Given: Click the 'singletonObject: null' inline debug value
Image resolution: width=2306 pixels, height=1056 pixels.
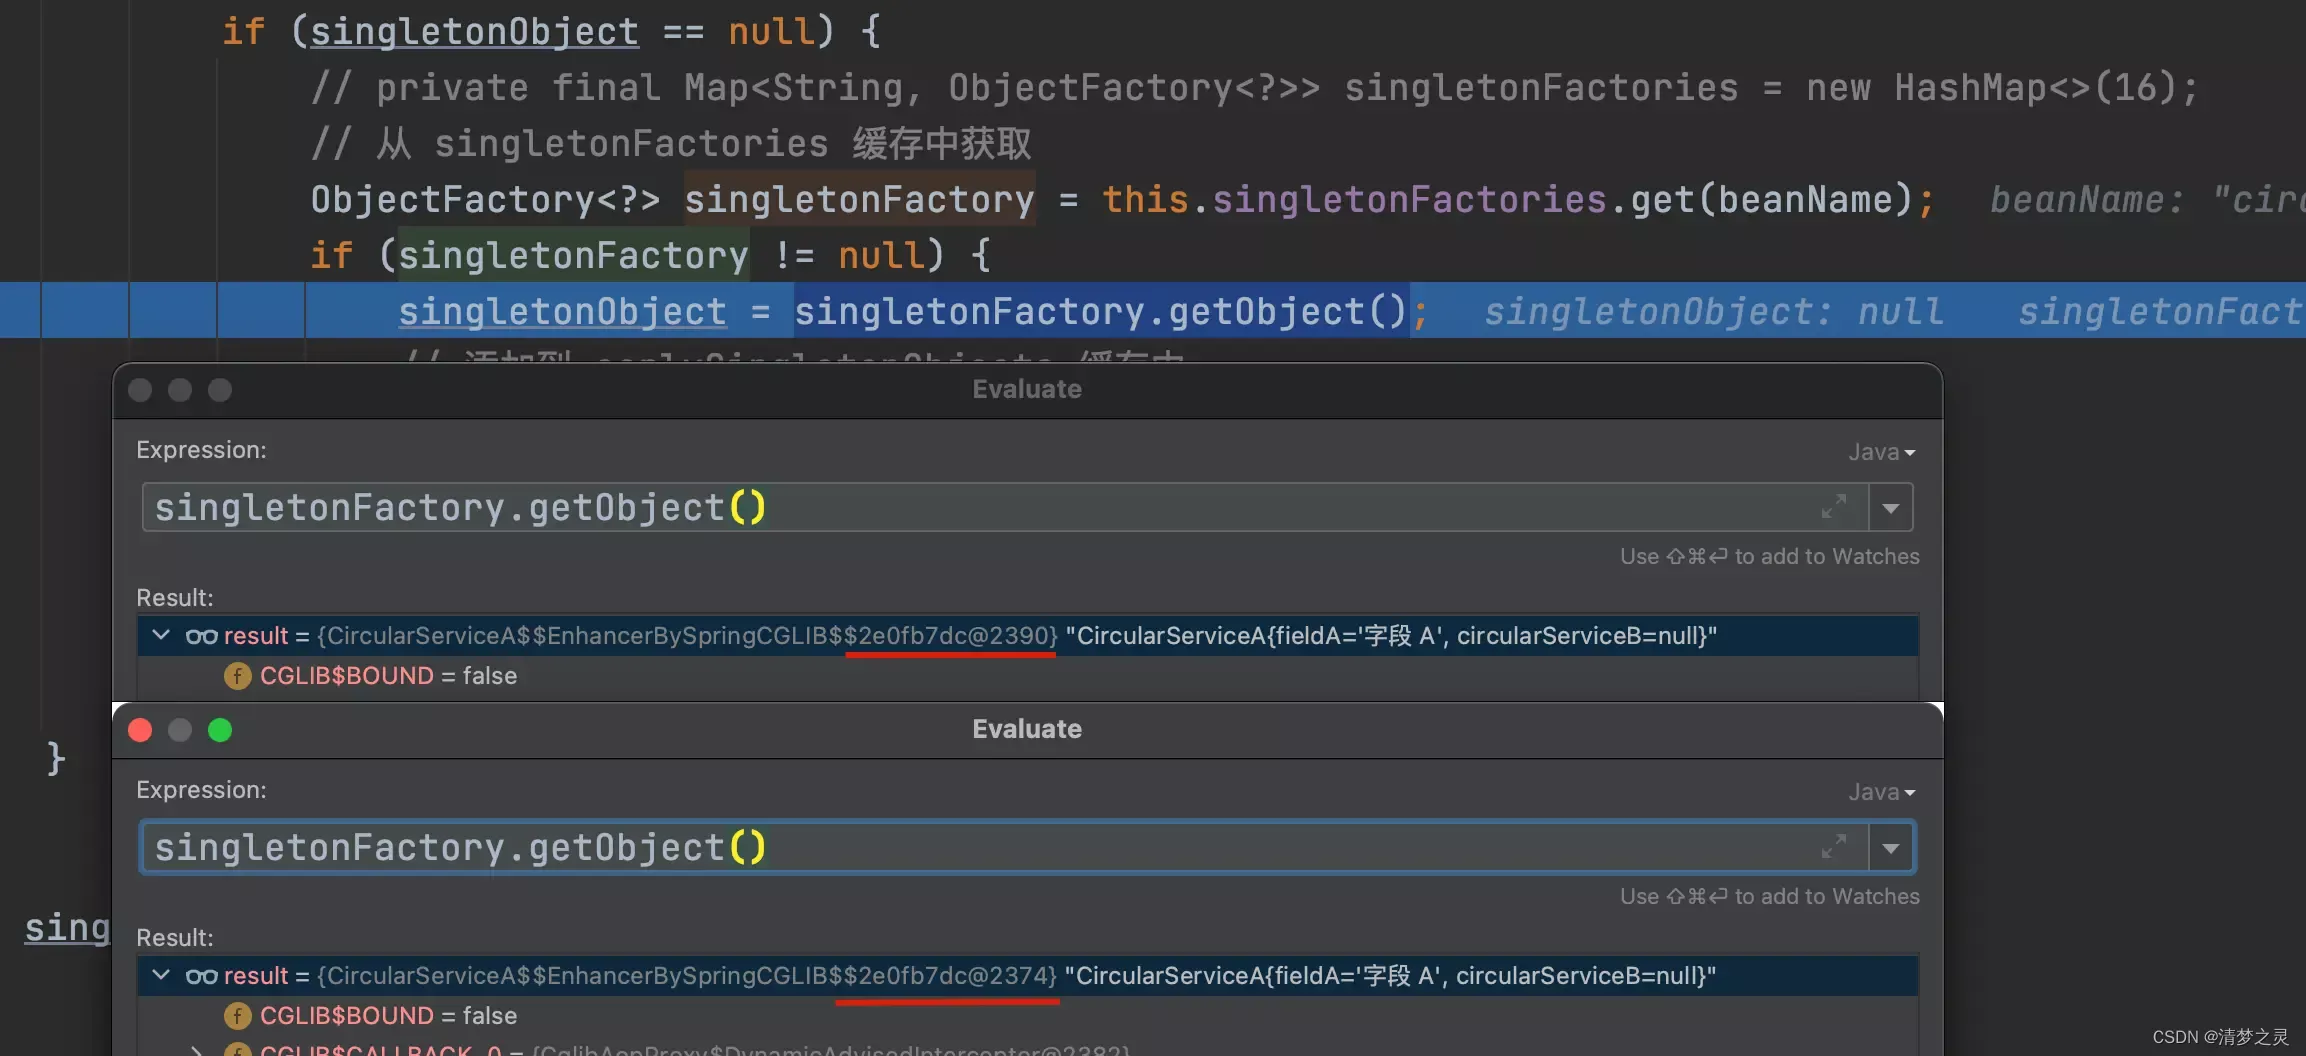Looking at the screenshot, I should pos(1713,312).
